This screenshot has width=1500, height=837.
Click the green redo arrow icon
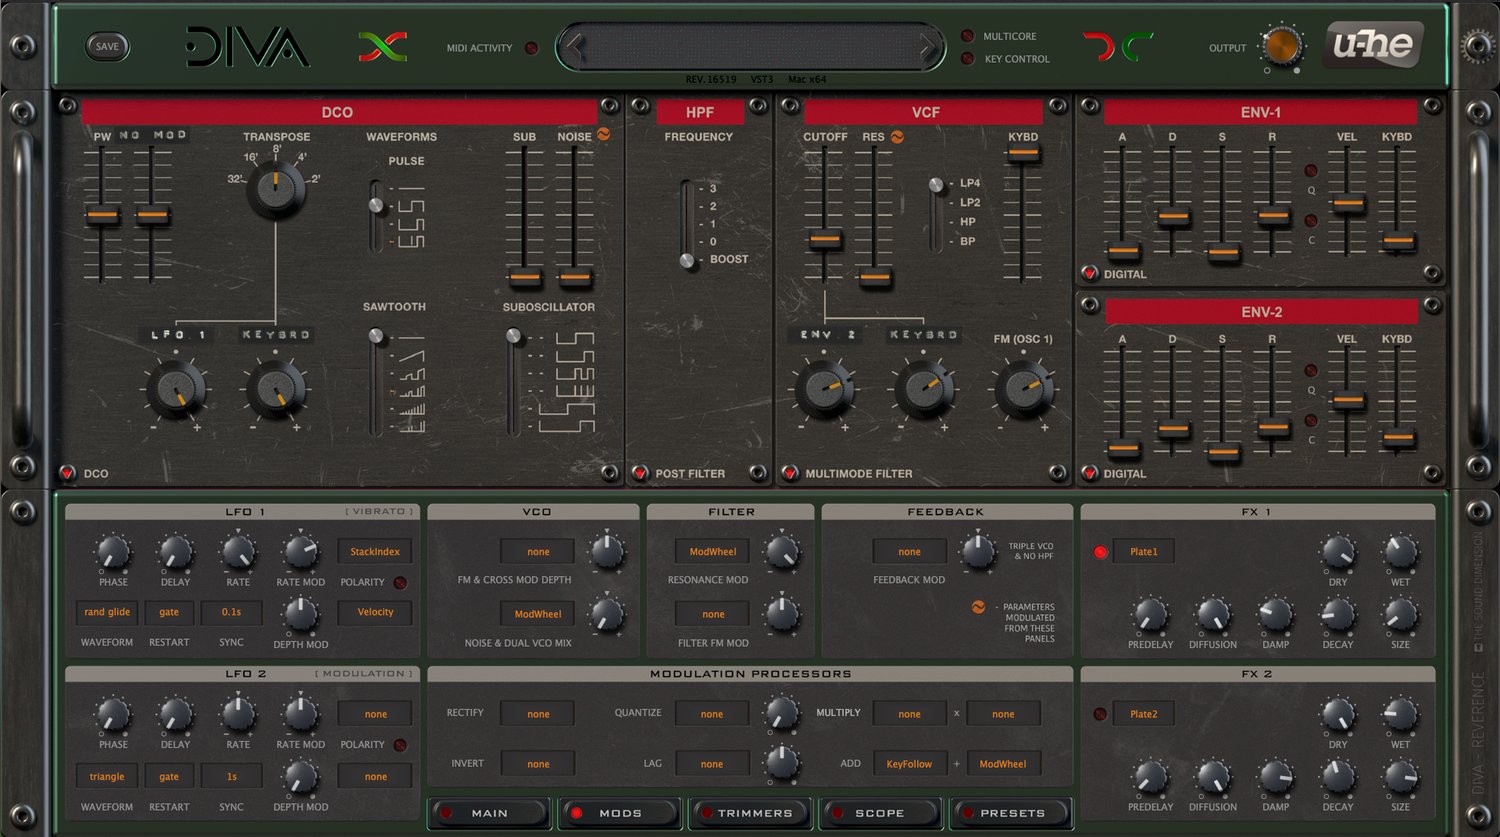(1137, 46)
